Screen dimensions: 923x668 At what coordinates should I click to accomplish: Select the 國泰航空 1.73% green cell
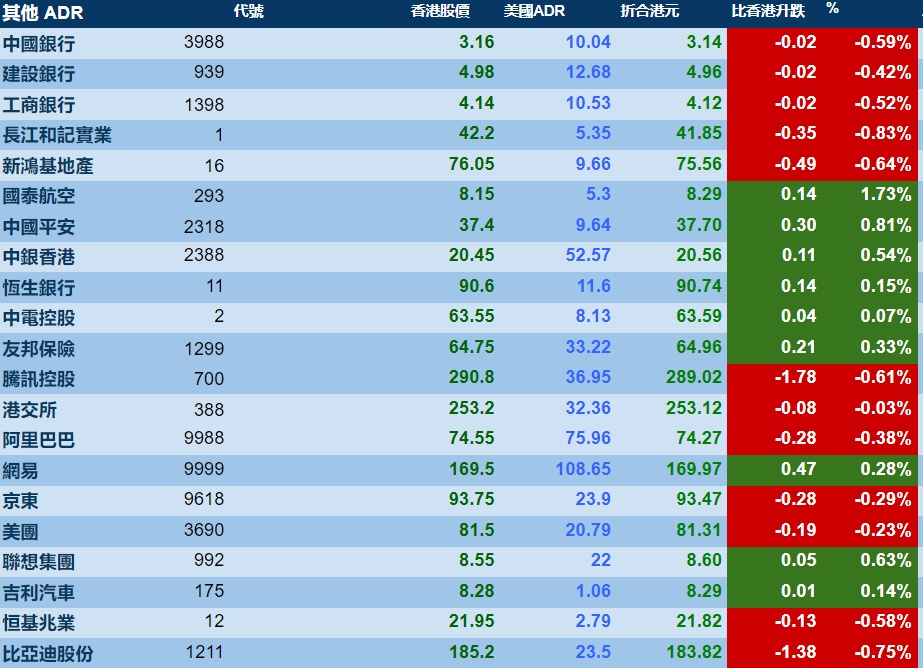[885, 194]
